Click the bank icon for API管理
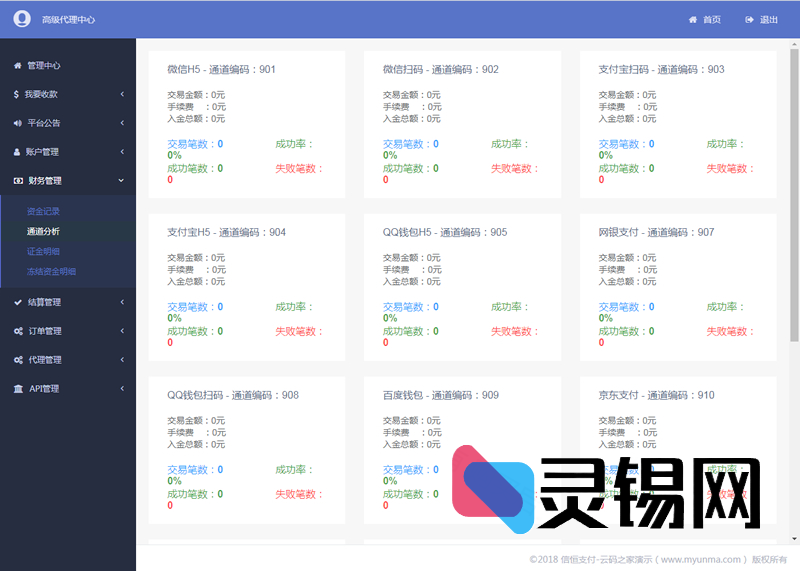This screenshot has height=571, width=800. (x=18, y=388)
